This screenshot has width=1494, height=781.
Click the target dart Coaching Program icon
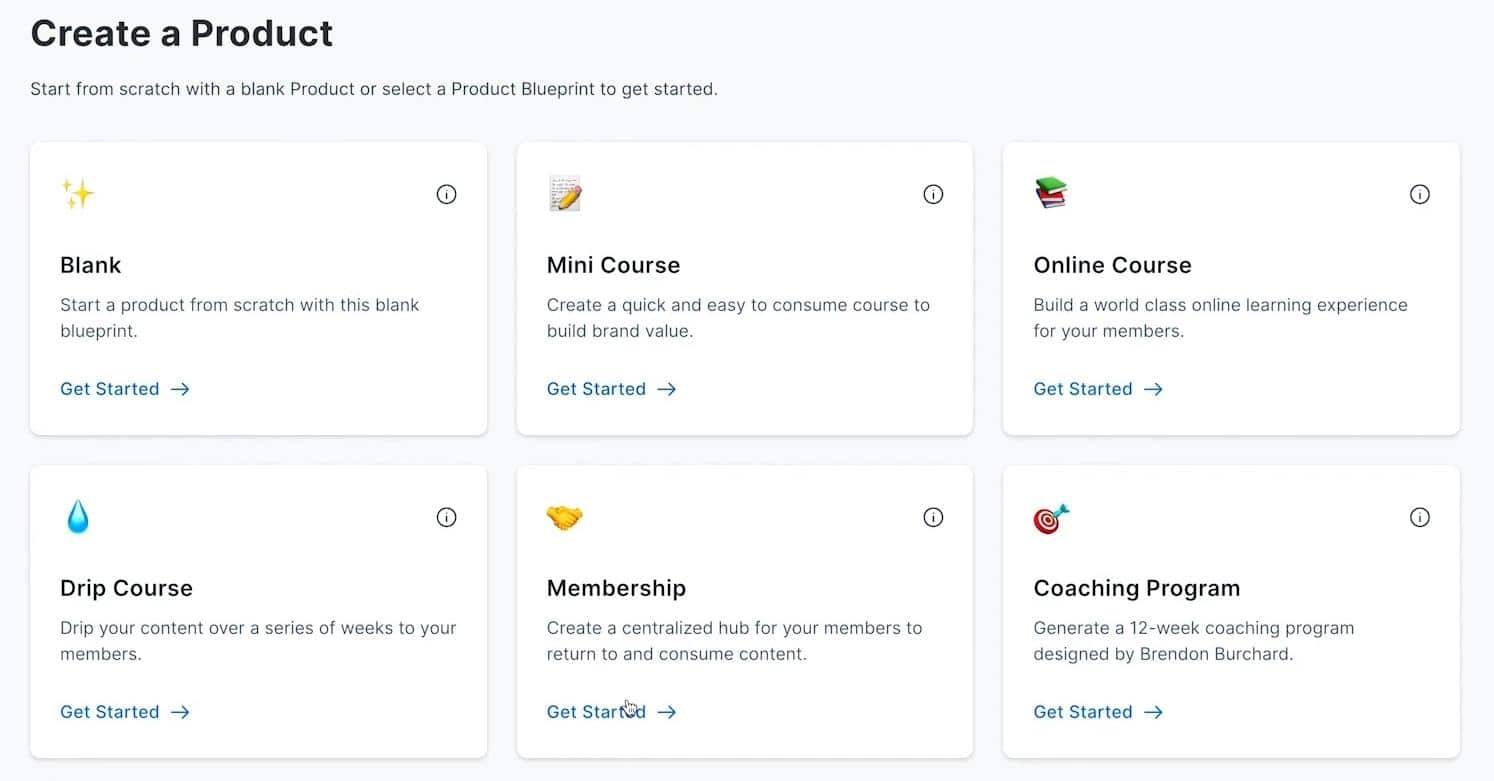coord(1050,518)
